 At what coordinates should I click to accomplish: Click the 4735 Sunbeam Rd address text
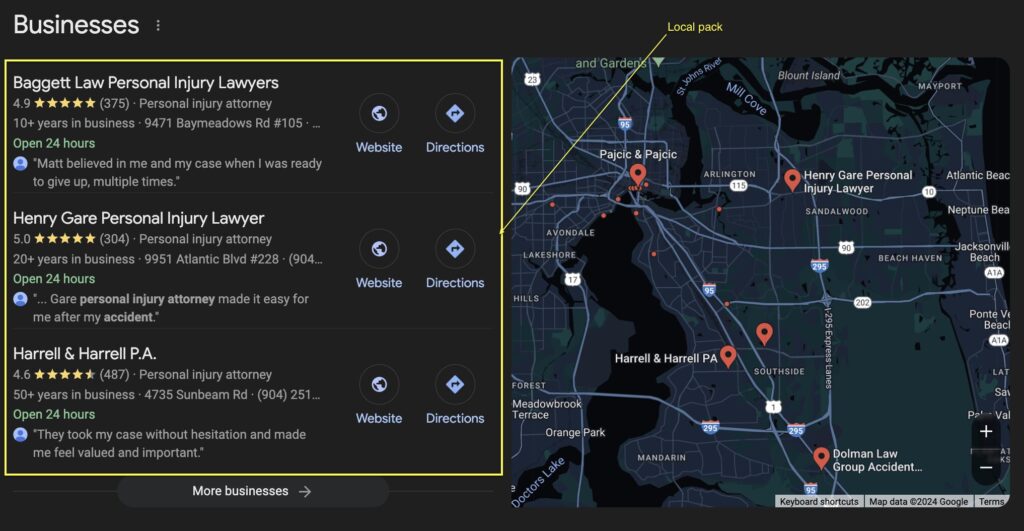(196, 394)
